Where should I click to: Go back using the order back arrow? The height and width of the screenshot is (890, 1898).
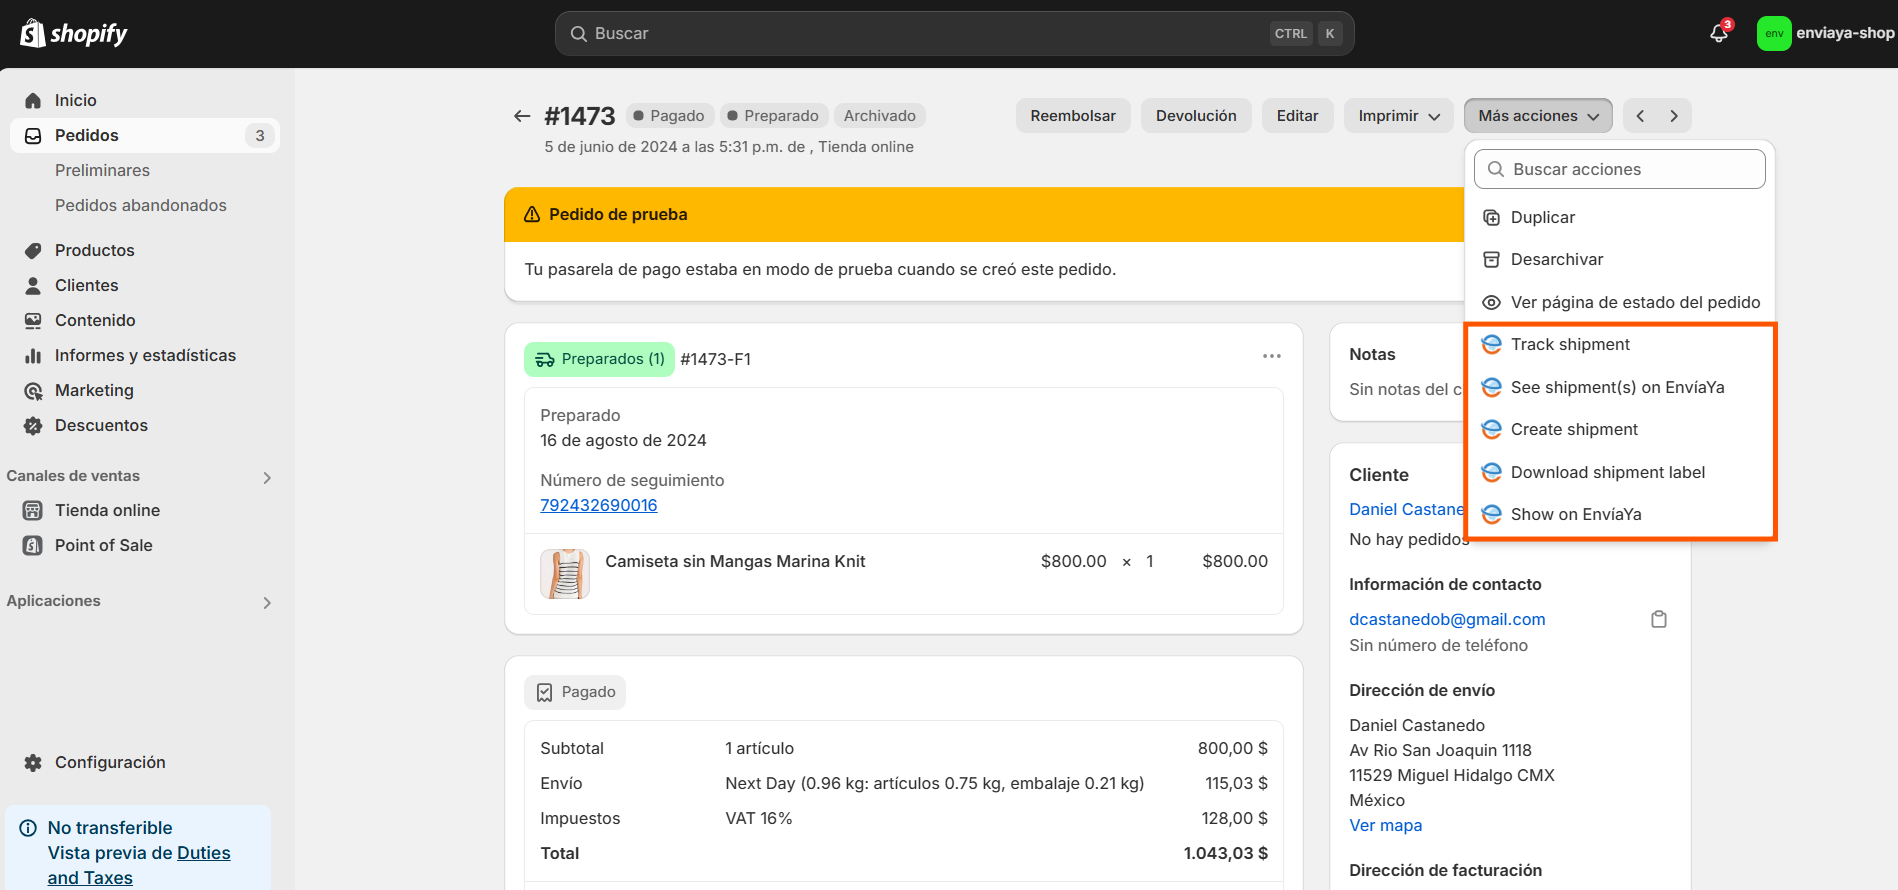click(522, 116)
